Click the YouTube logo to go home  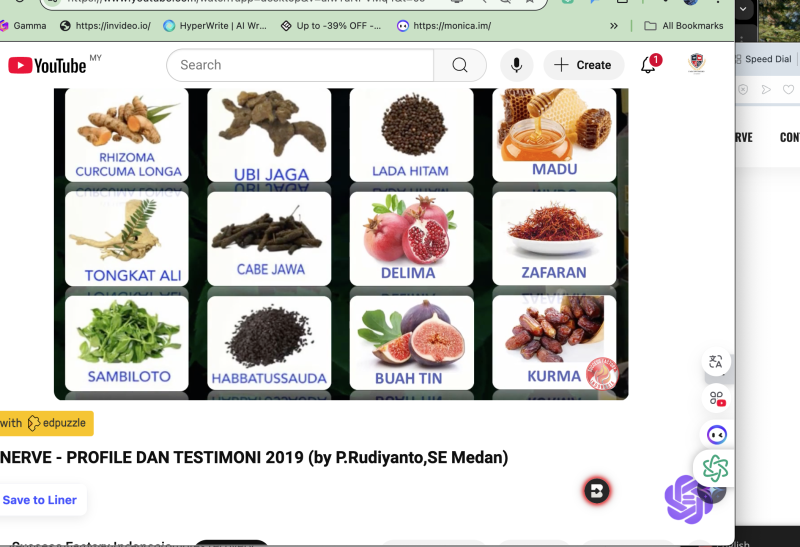click(x=47, y=65)
